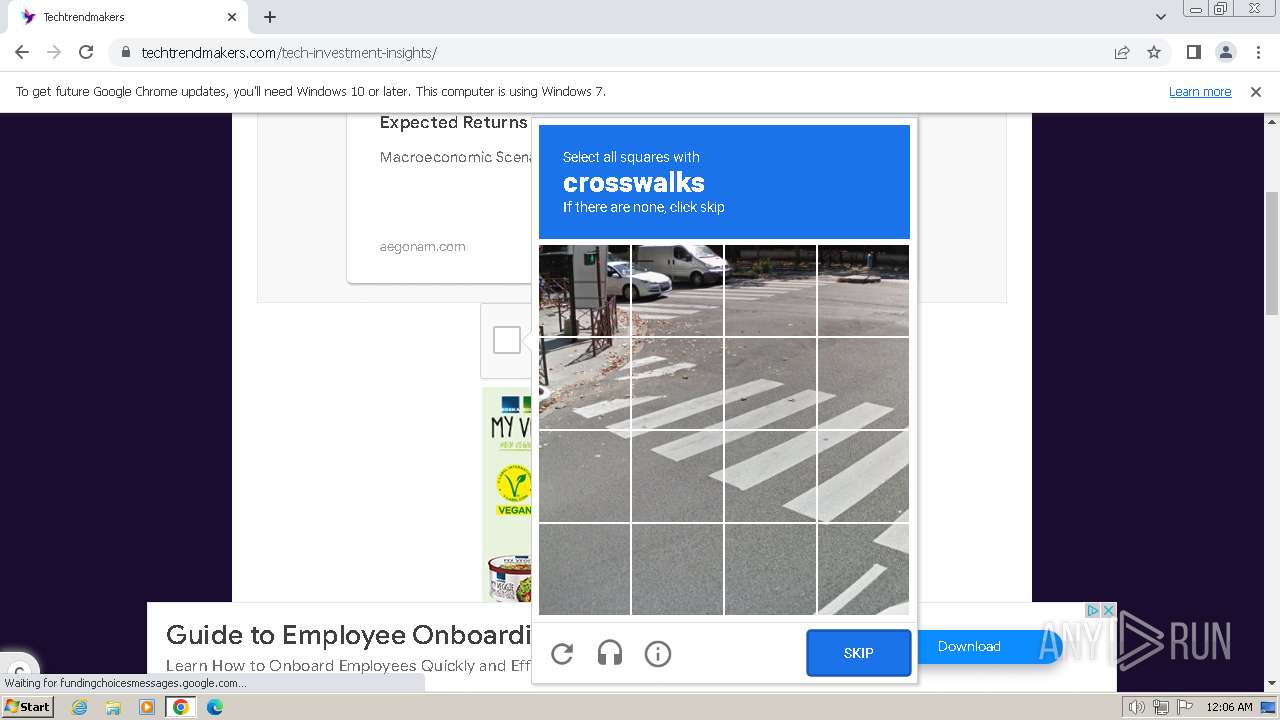Click the Expected Returns heading
The height and width of the screenshot is (720, 1280).
tap(453, 122)
